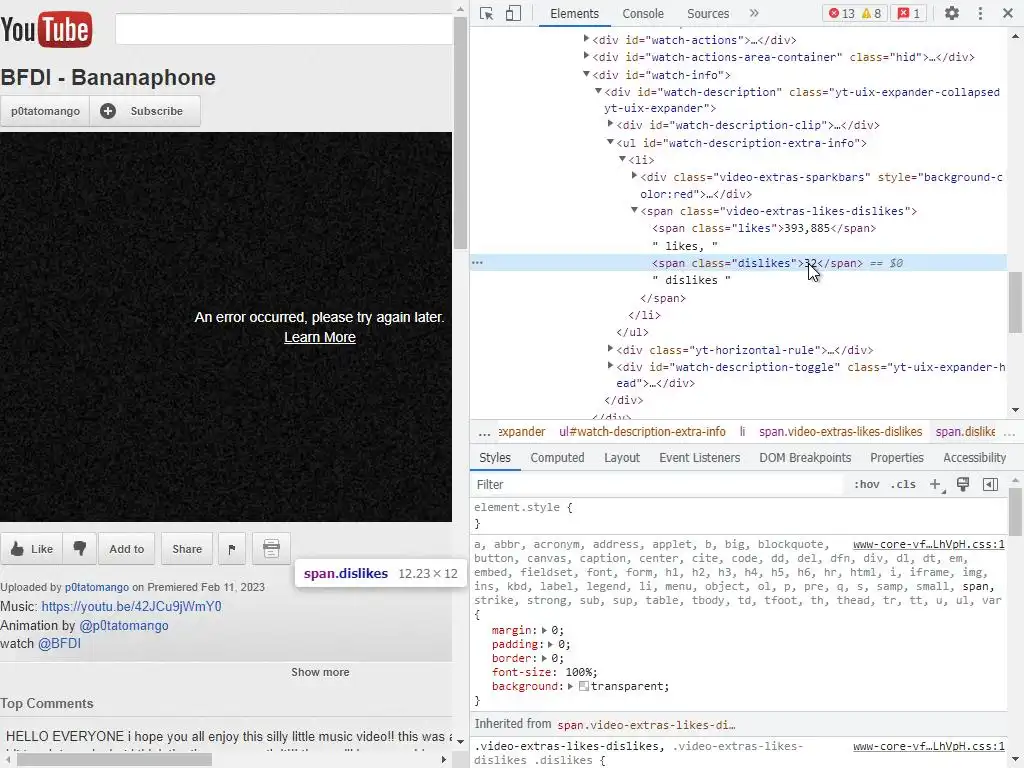The width and height of the screenshot is (1024, 768).
Task: Expand the yt-horizontal-rule div node
Action: click(611, 349)
